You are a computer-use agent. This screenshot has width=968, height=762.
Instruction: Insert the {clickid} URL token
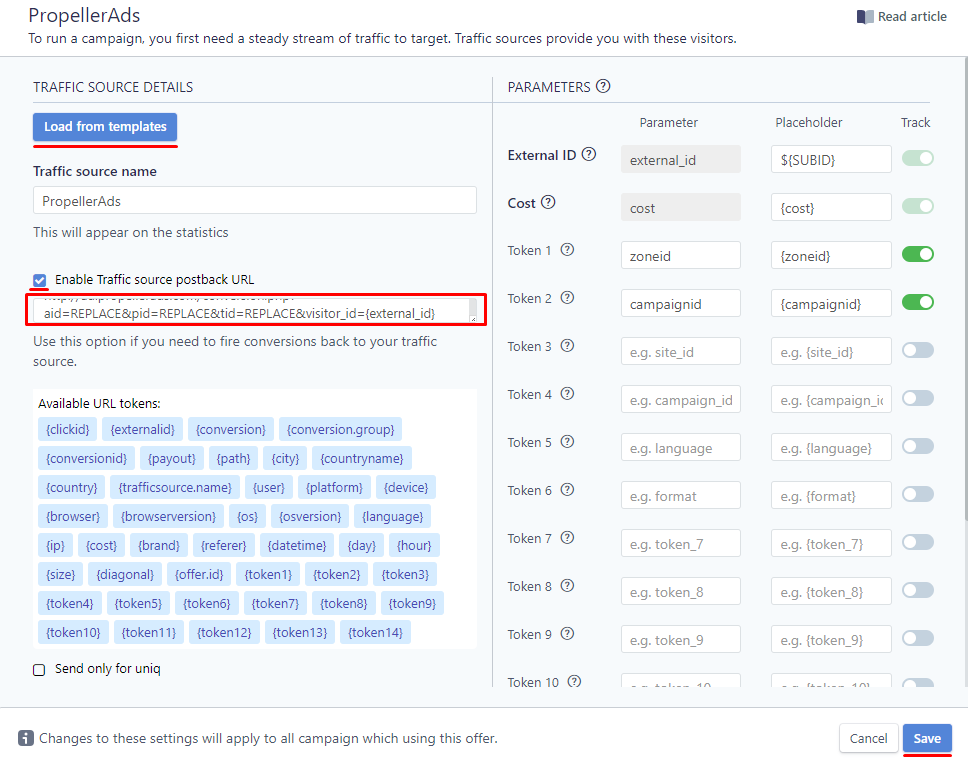pos(67,429)
